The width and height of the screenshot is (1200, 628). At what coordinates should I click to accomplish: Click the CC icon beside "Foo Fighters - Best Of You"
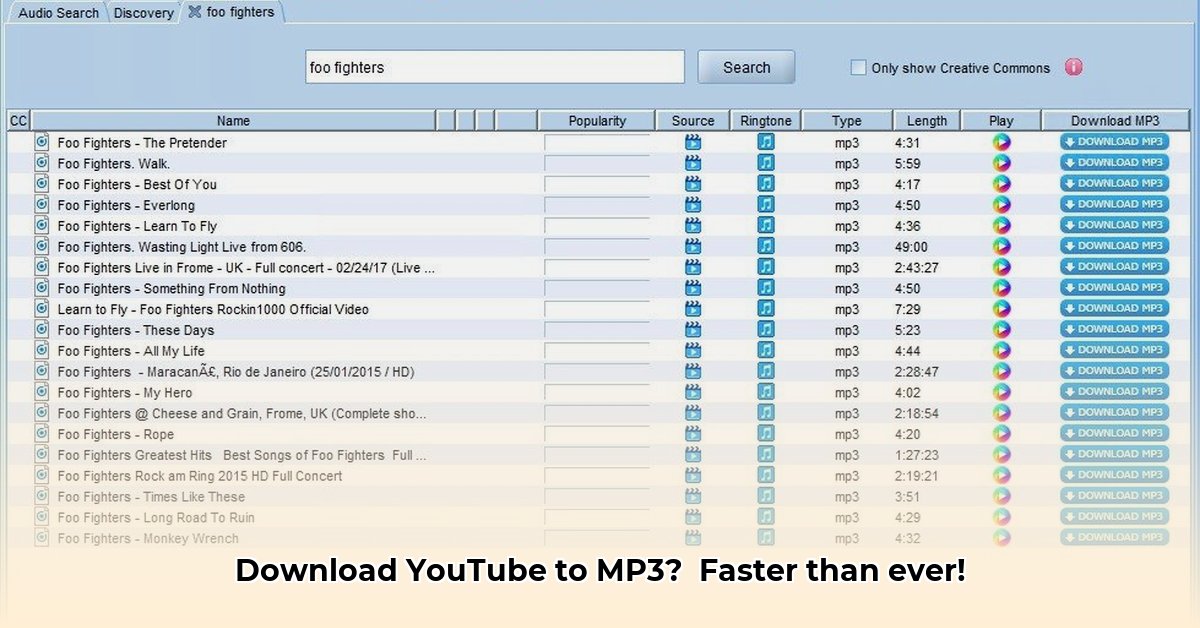tap(40, 184)
